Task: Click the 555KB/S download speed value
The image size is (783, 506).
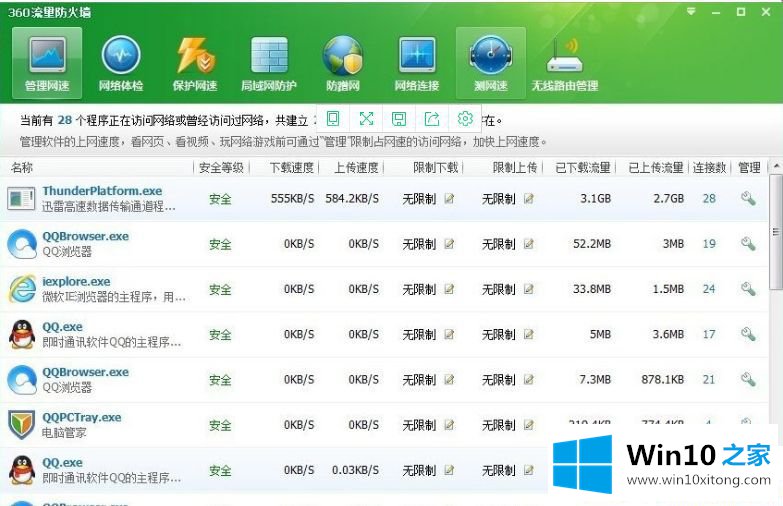Action: [x=293, y=199]
